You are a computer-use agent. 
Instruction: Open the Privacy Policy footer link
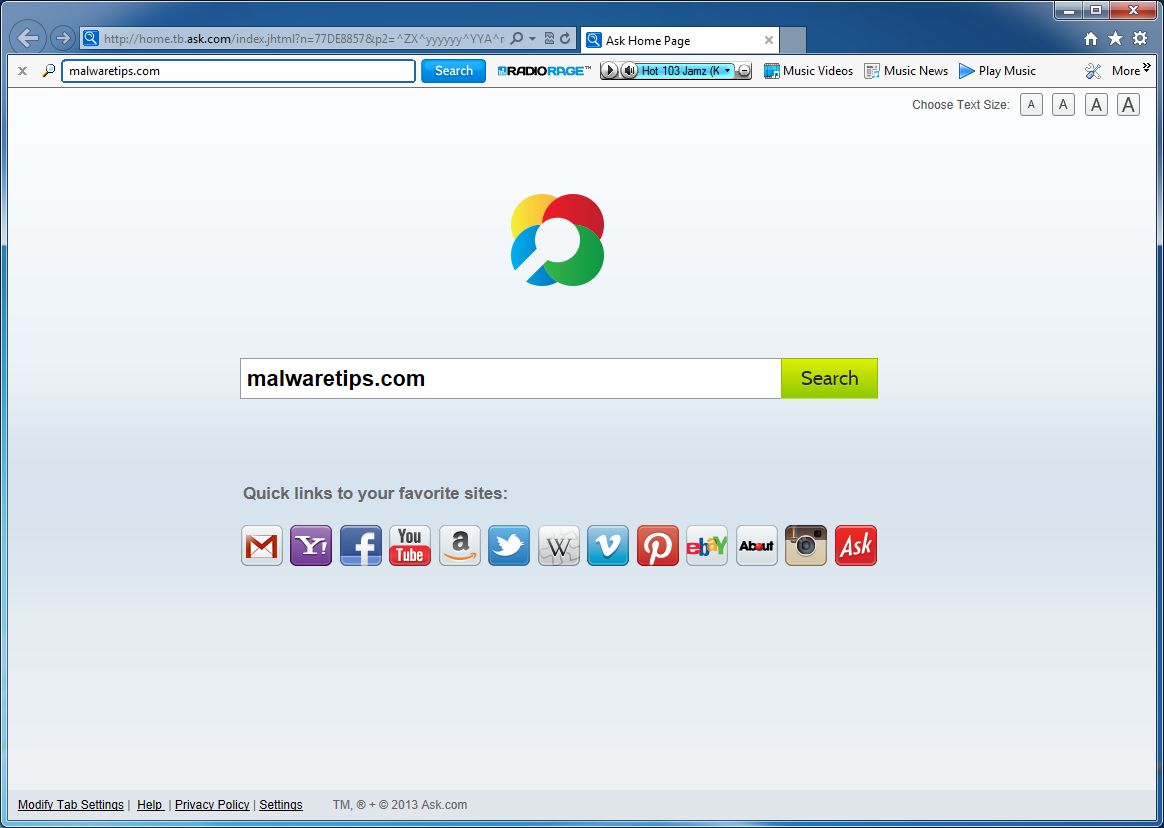coord(212,805)
